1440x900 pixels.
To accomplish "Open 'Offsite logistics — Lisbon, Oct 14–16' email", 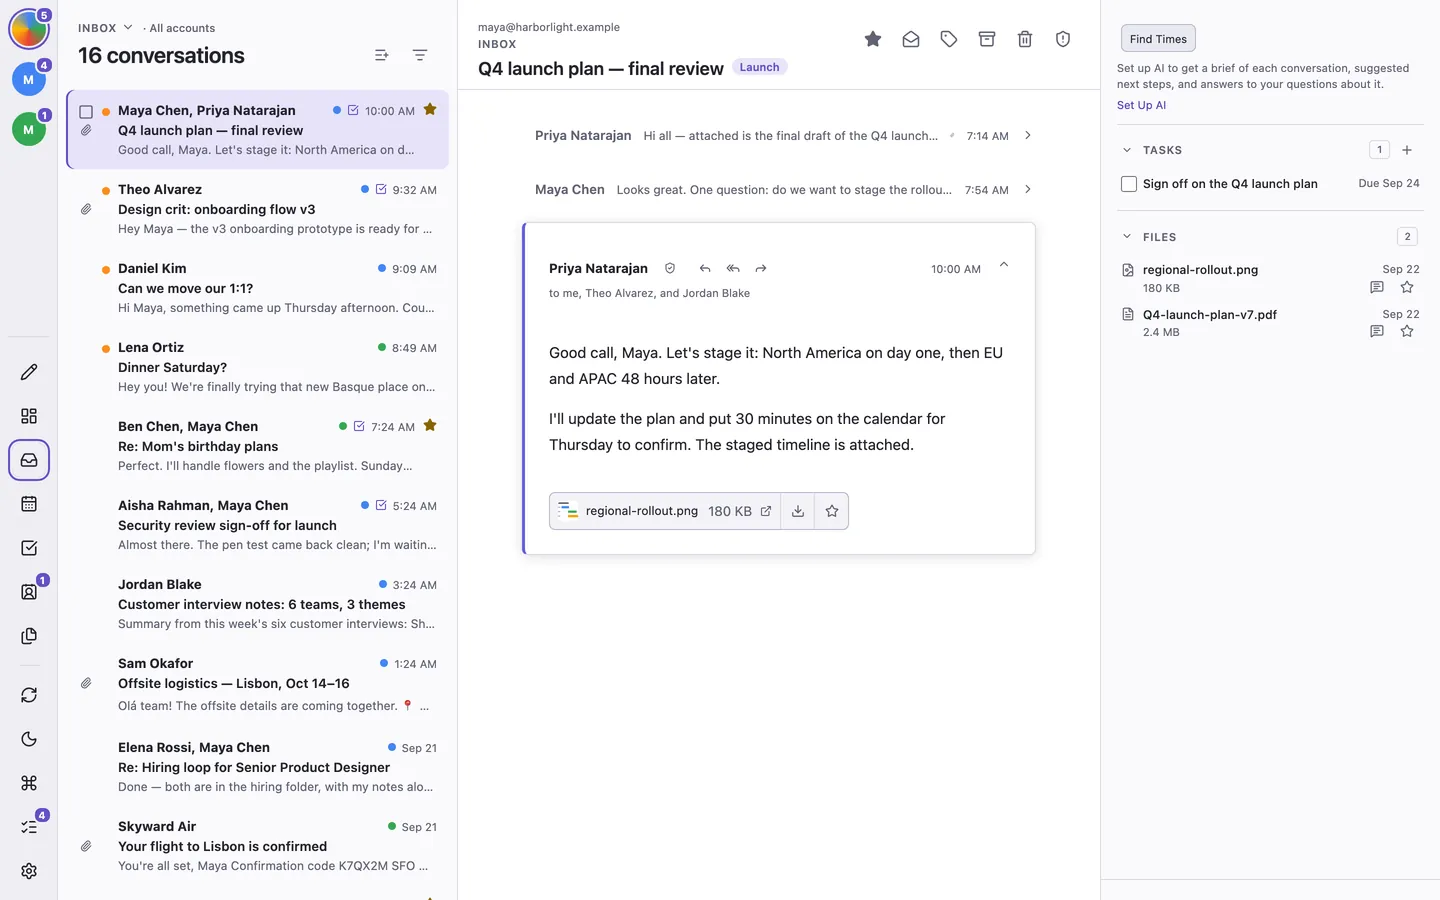I will [258, 684].
